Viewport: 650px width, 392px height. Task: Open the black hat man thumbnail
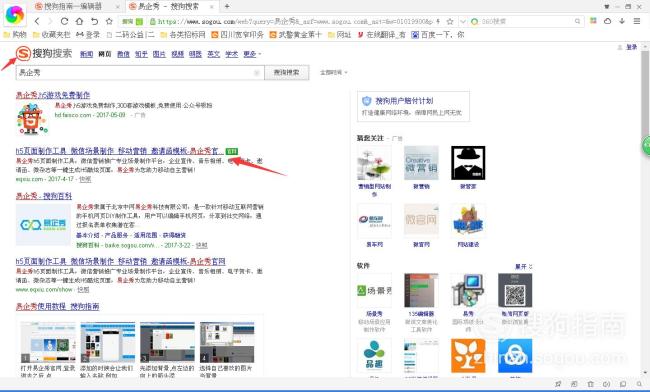click(x=468, y=163)
